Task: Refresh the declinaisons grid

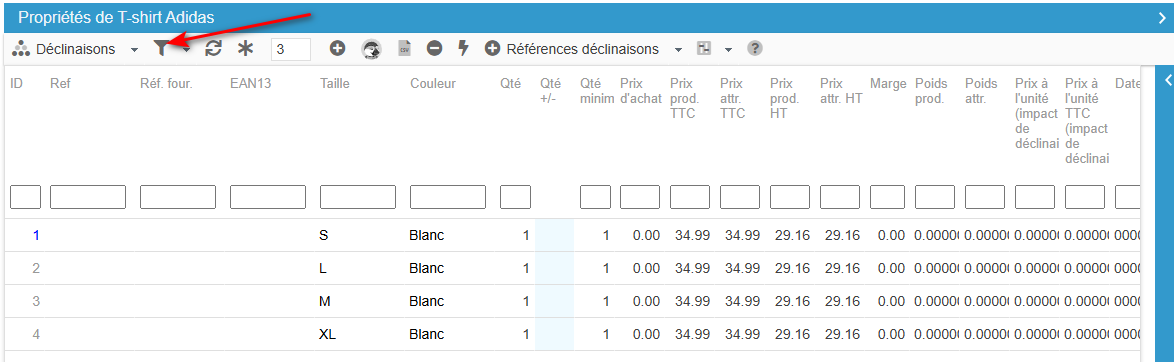Action: (213, 49)
